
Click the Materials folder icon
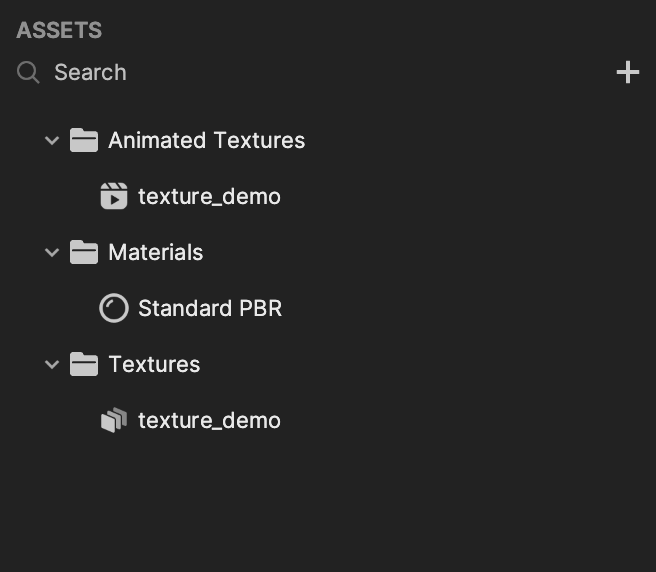coord(84,252)
